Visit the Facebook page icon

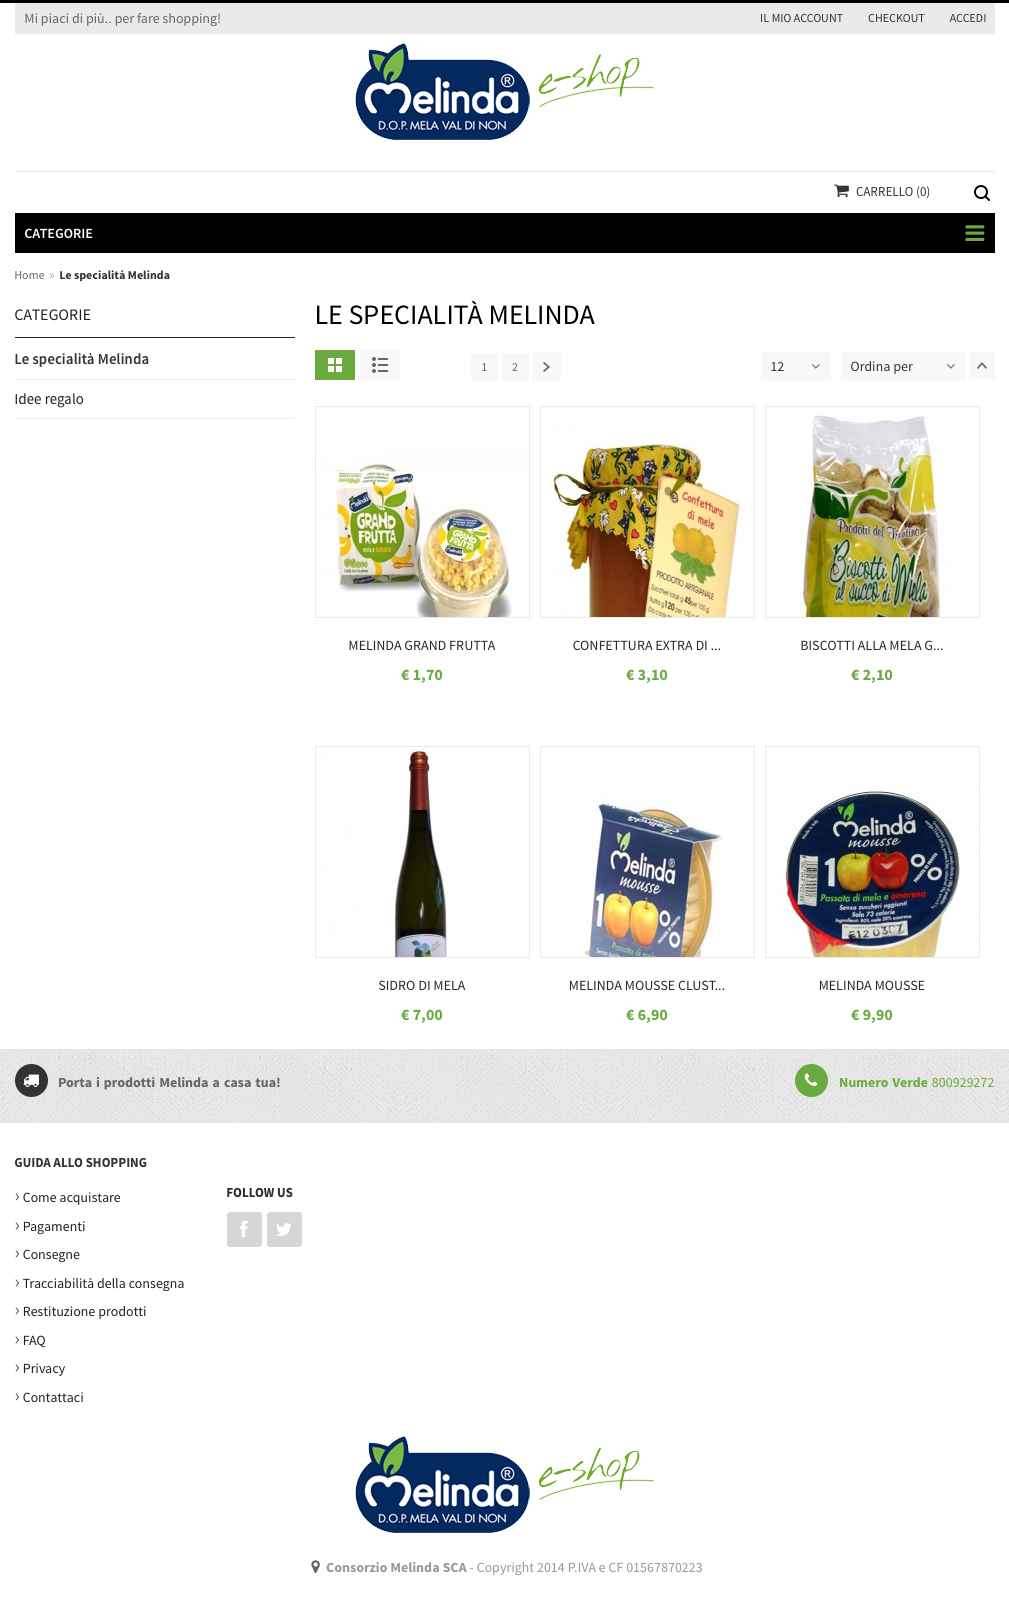coord(244,1229)
